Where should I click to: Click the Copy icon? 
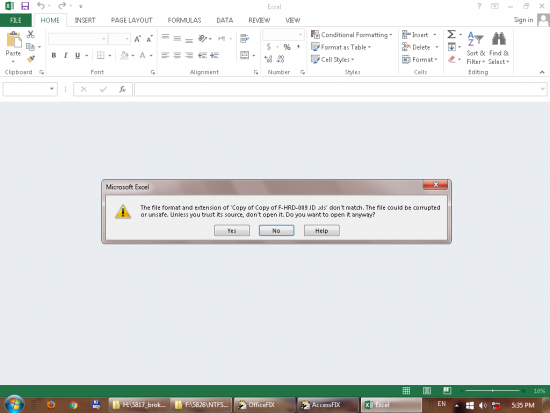pos(31,46)
